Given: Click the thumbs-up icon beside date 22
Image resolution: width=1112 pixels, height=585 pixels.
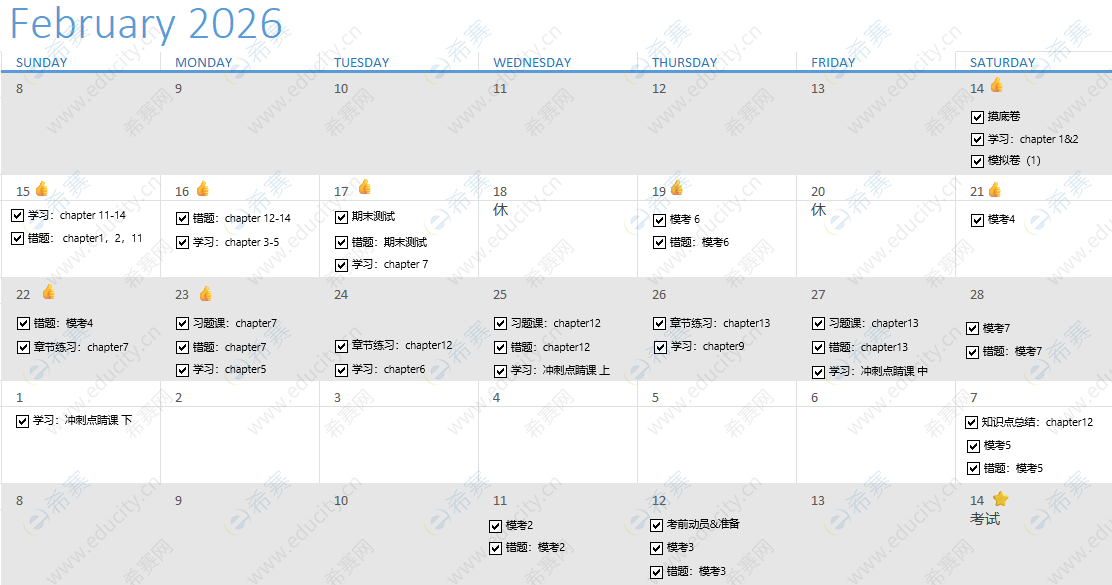Looking at the screenshot, I should point(48,291).
